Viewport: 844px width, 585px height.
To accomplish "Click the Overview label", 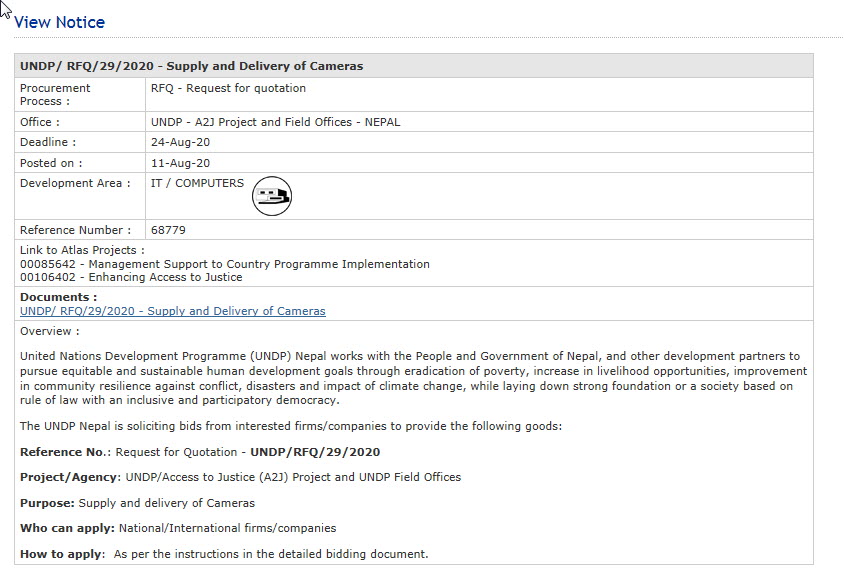I will pos(49,331).
